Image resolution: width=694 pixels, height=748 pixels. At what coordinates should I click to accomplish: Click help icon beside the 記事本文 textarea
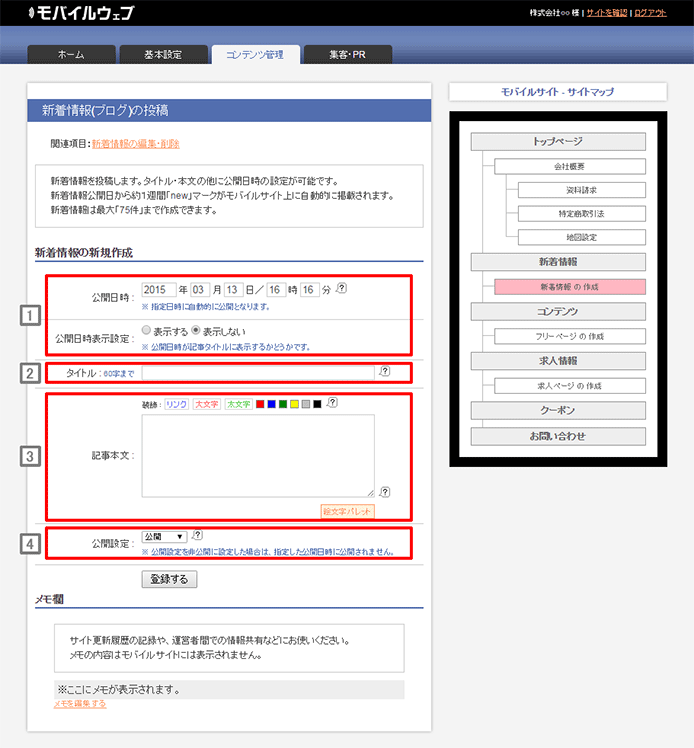(385, 491)
